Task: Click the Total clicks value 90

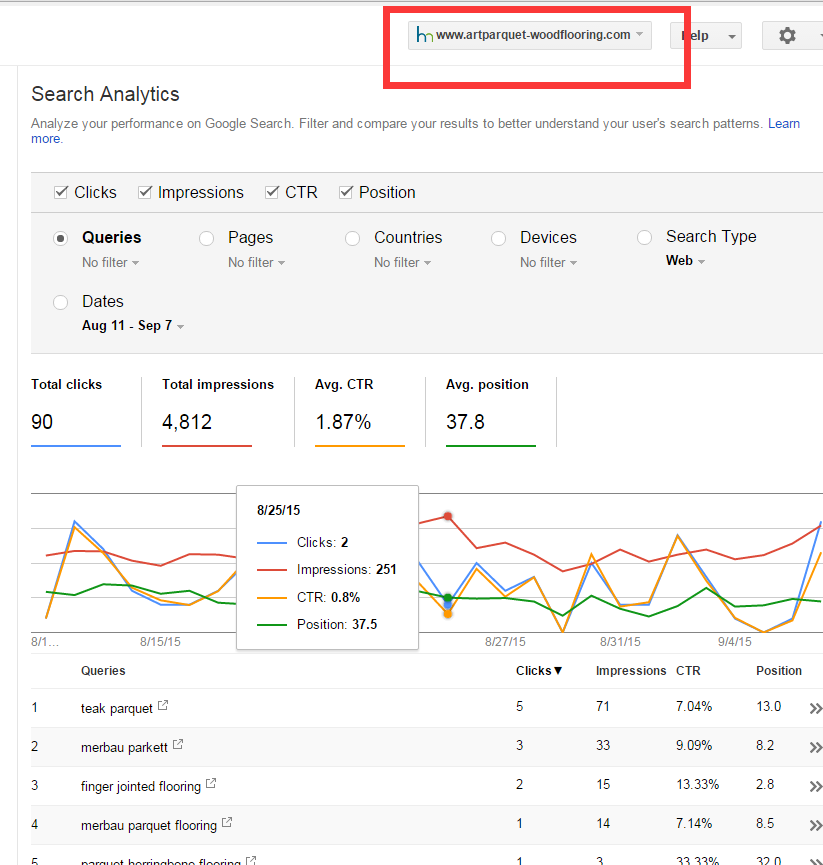Action: point(42,422)
